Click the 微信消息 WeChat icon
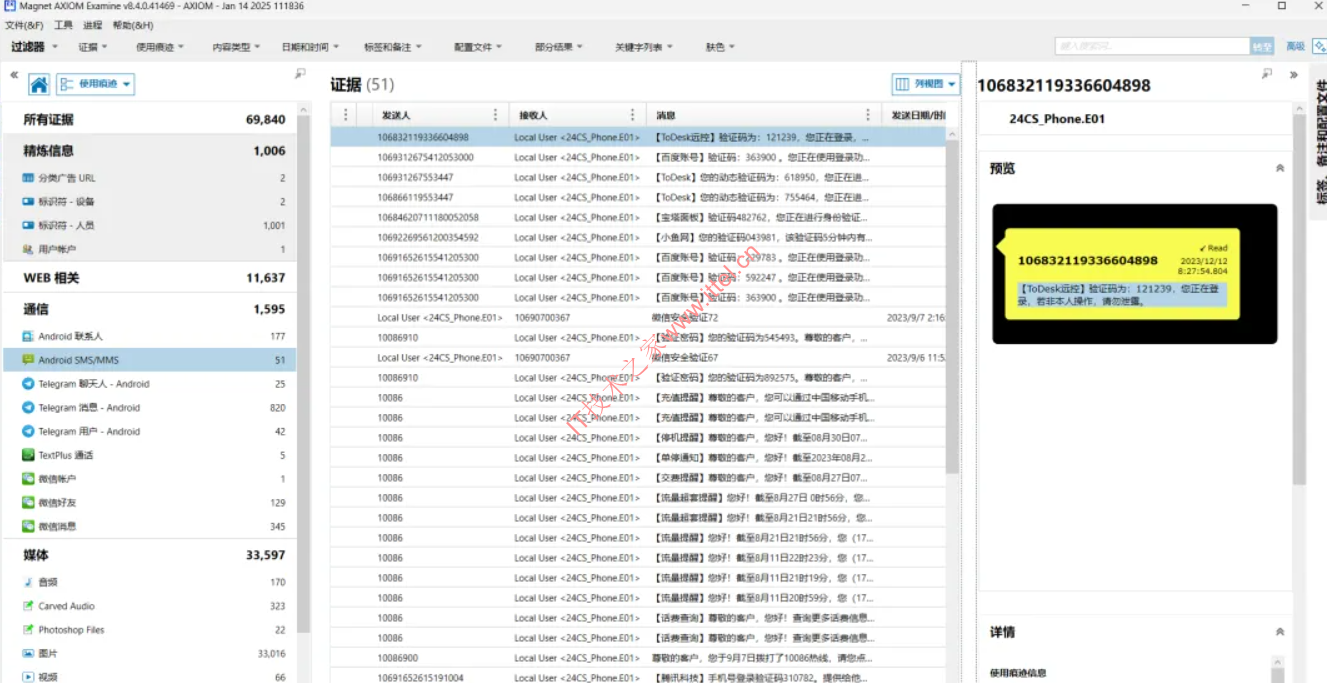Screen dimensions: 1327x683 [29, 526]
